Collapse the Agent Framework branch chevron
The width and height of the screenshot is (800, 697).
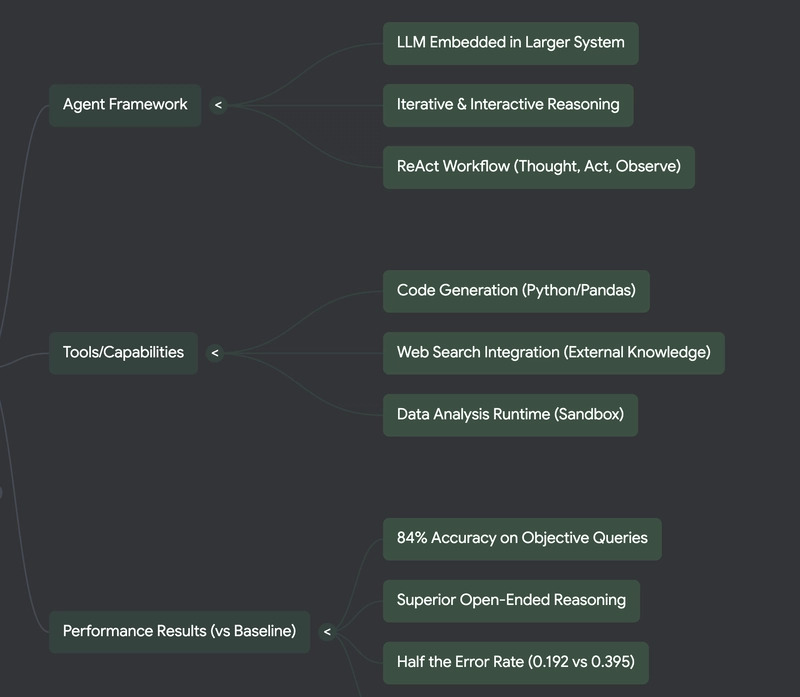pyautogui.click(x=218, y=105)
